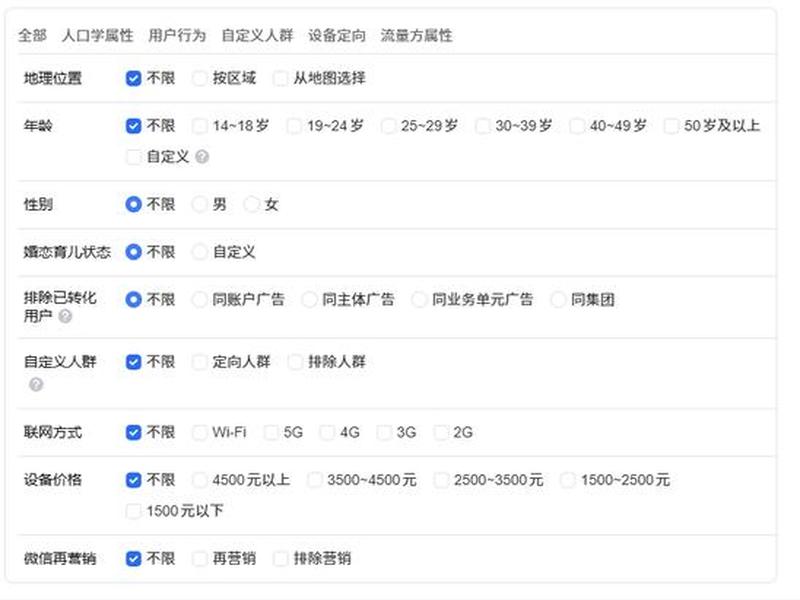Check 从地图选择 option

280,78
